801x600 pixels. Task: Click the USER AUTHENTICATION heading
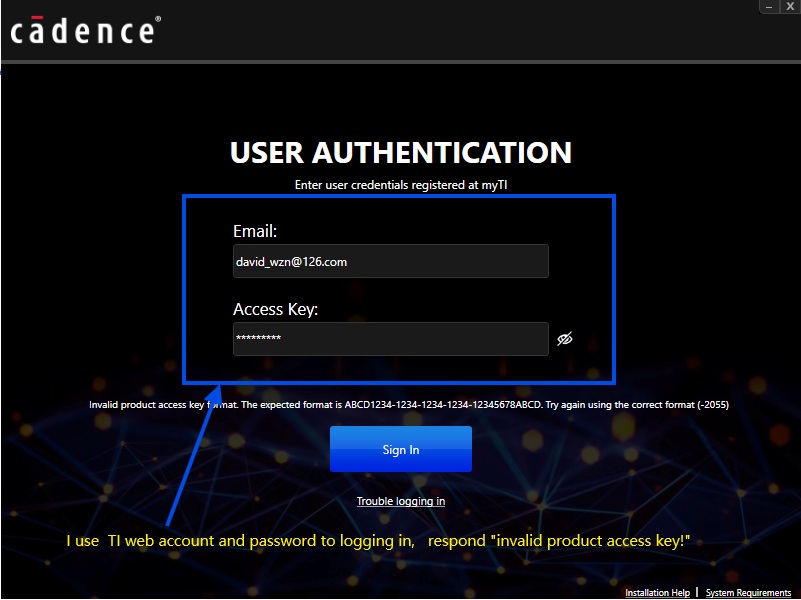tap(401, 153)
